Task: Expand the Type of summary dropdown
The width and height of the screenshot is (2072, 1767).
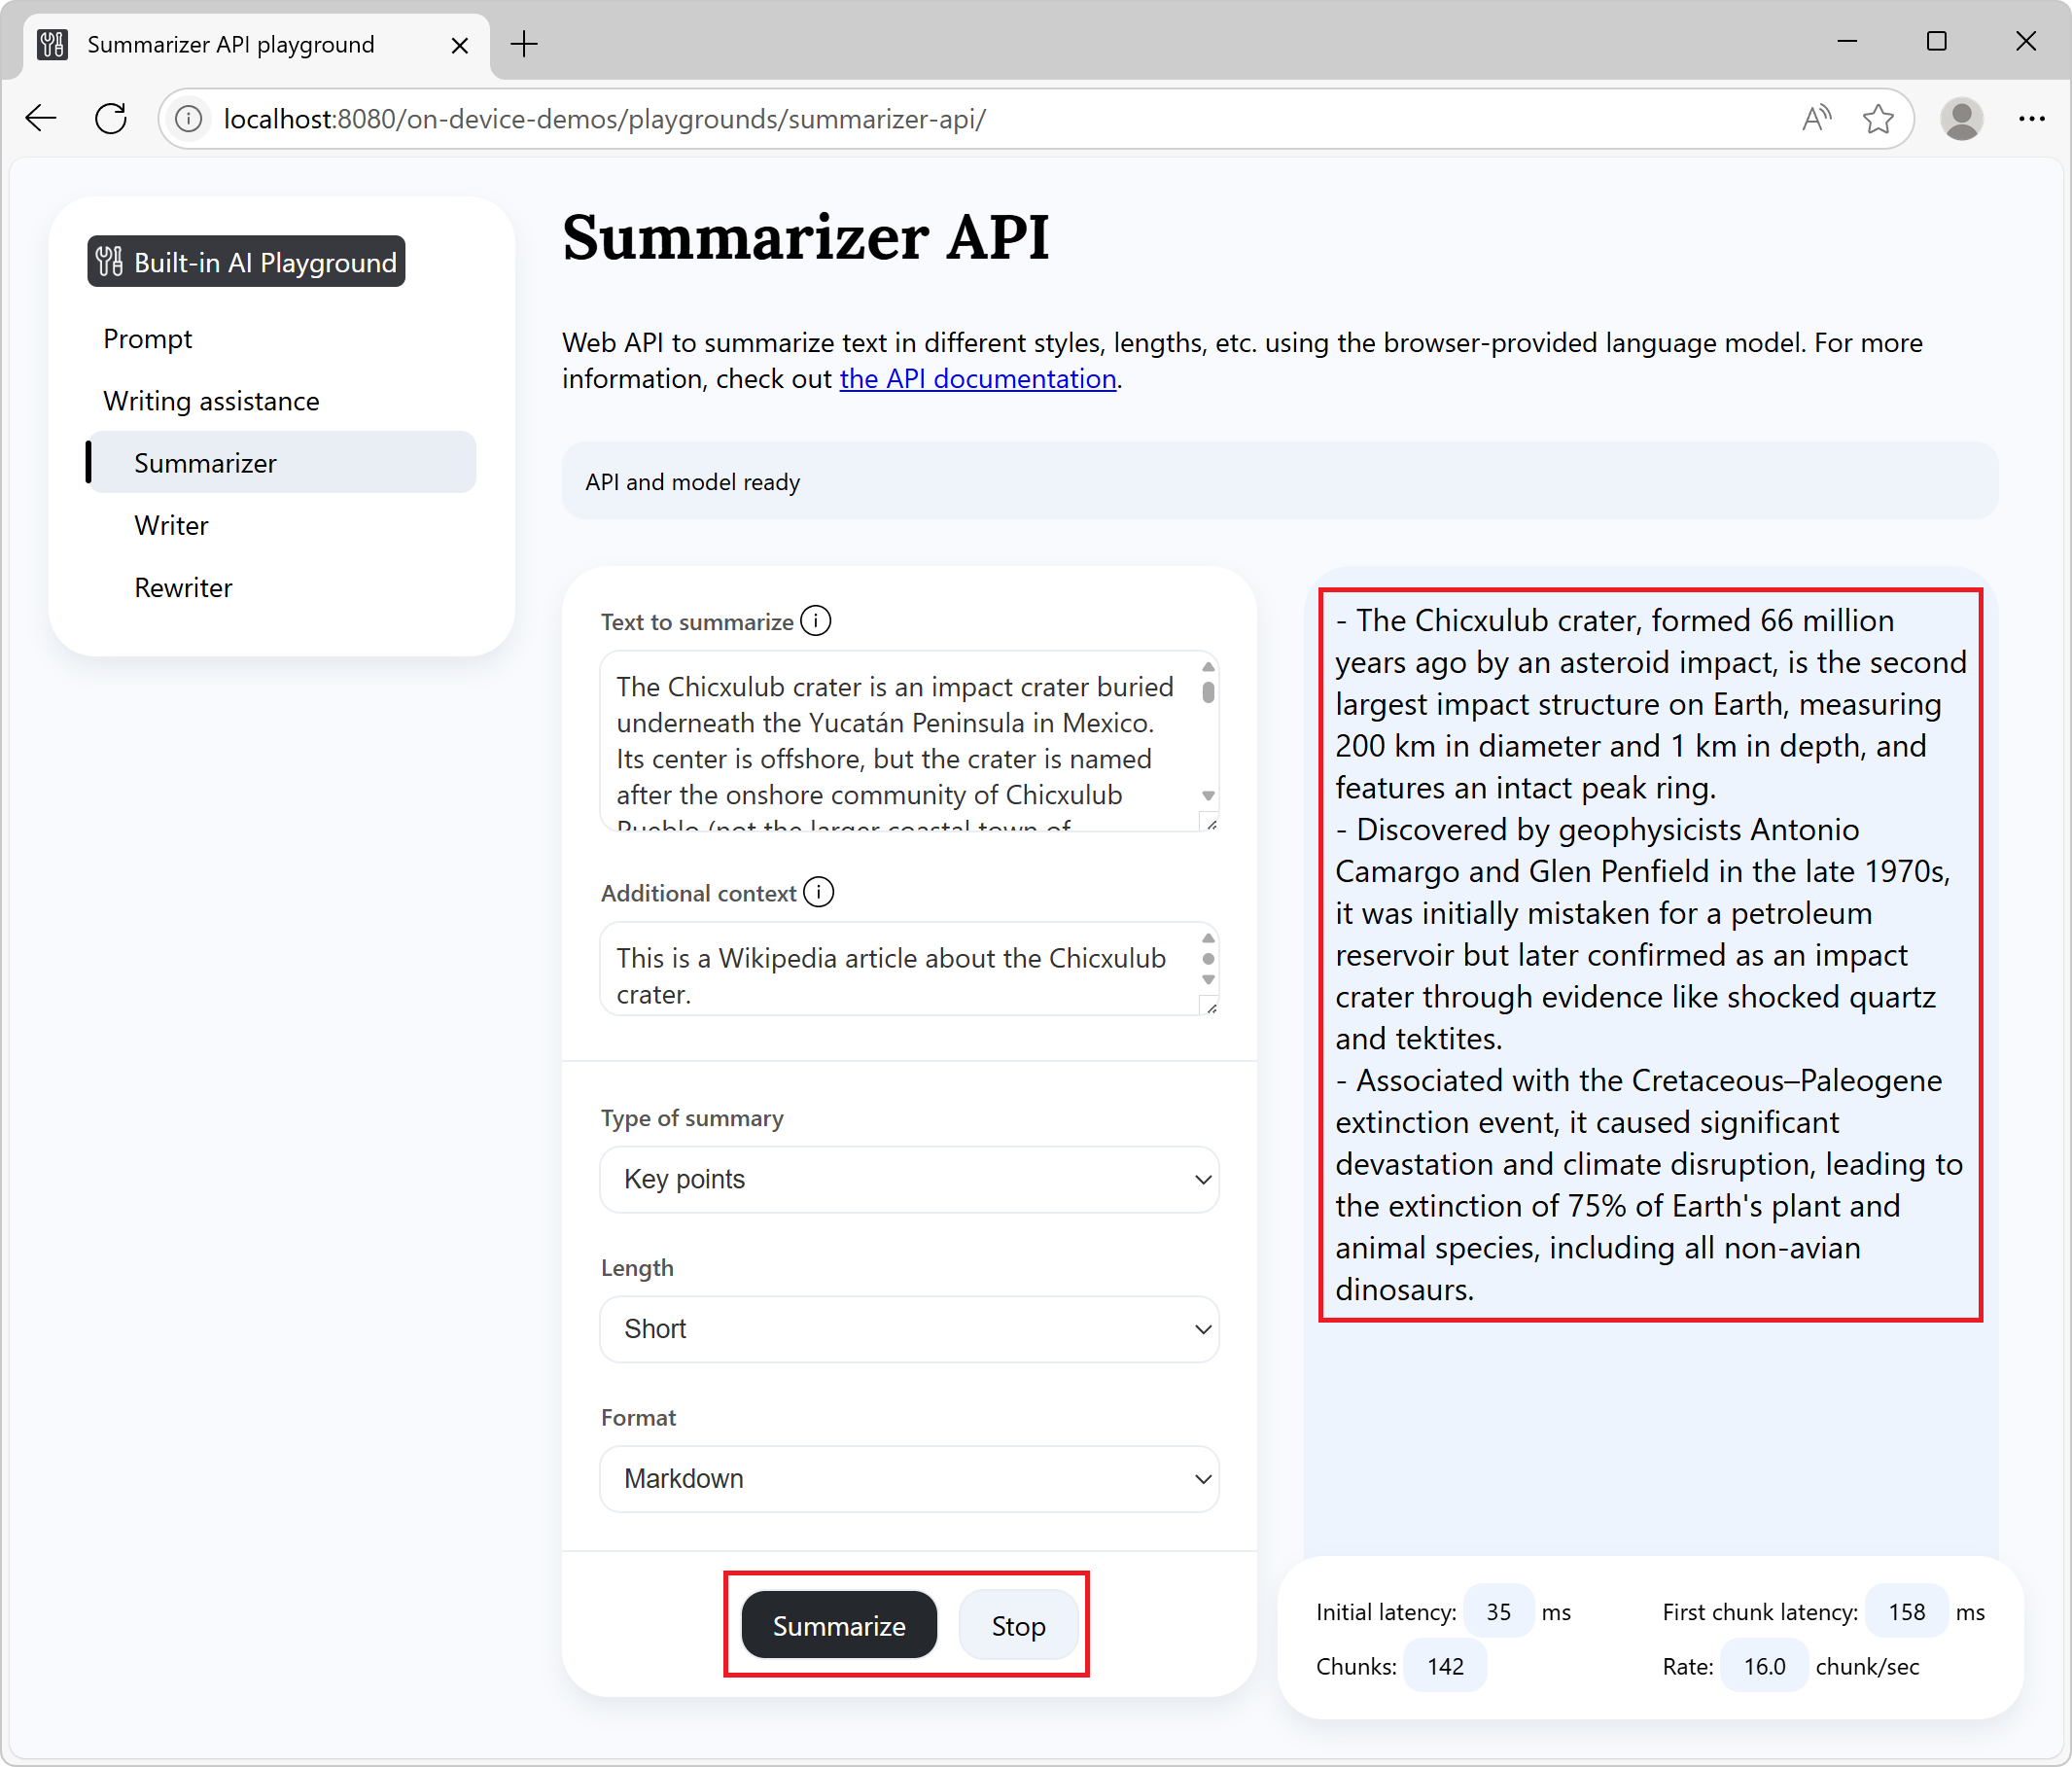Action: coord(908,1179)
